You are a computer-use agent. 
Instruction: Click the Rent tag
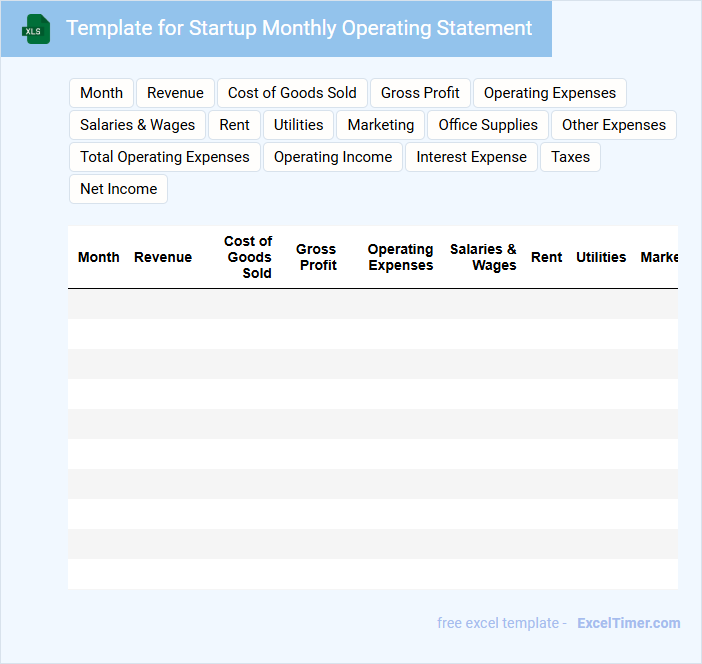pos(234,125)
